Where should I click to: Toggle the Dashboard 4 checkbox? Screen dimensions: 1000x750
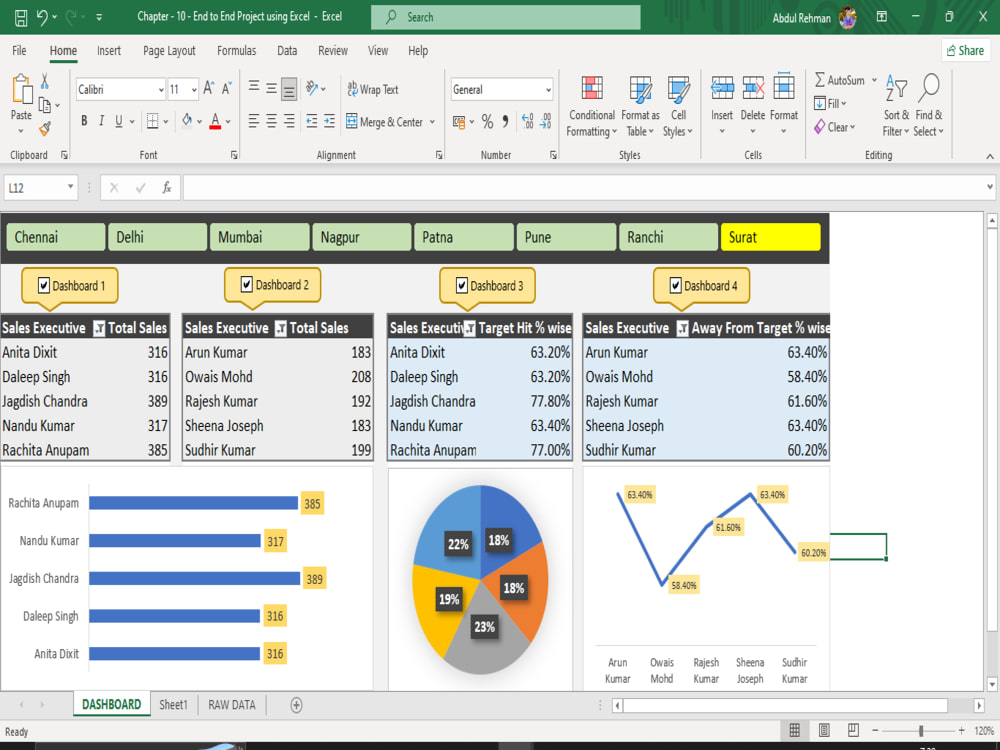[675, 285]
